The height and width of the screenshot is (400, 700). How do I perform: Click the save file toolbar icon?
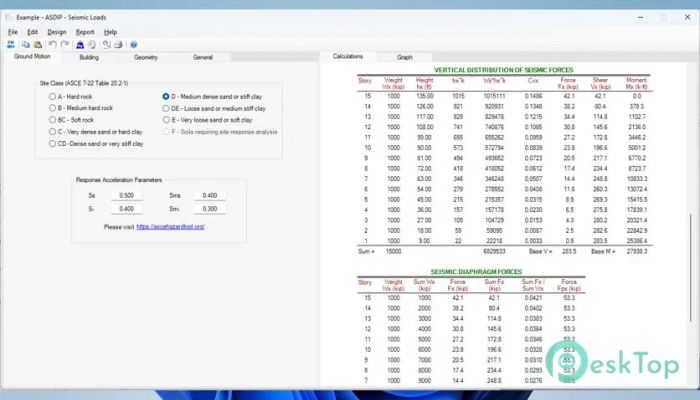point(37,44)
